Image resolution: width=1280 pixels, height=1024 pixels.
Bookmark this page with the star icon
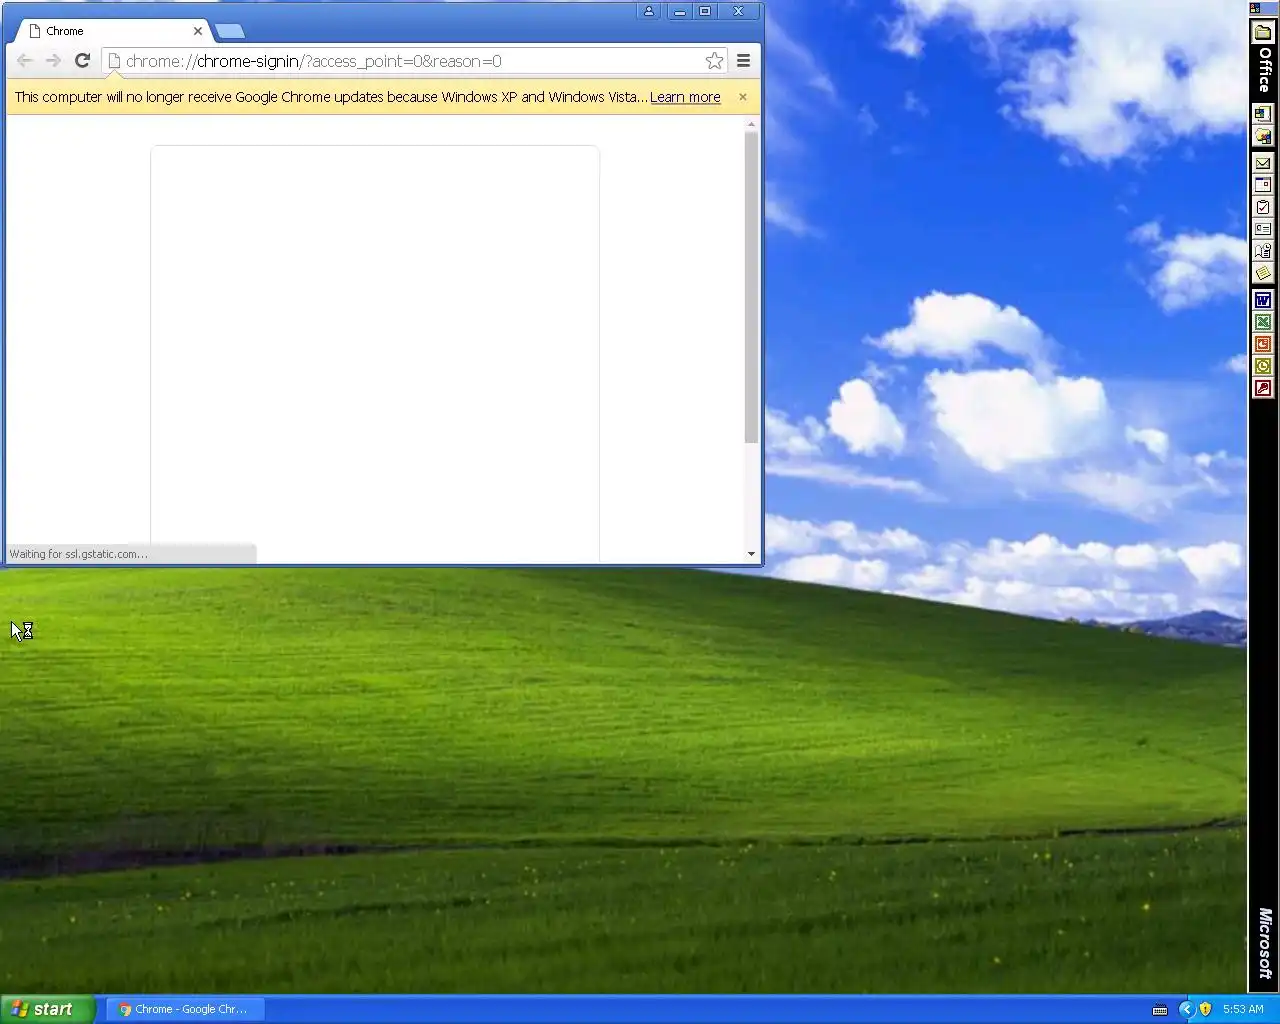(x=714, y=61)
